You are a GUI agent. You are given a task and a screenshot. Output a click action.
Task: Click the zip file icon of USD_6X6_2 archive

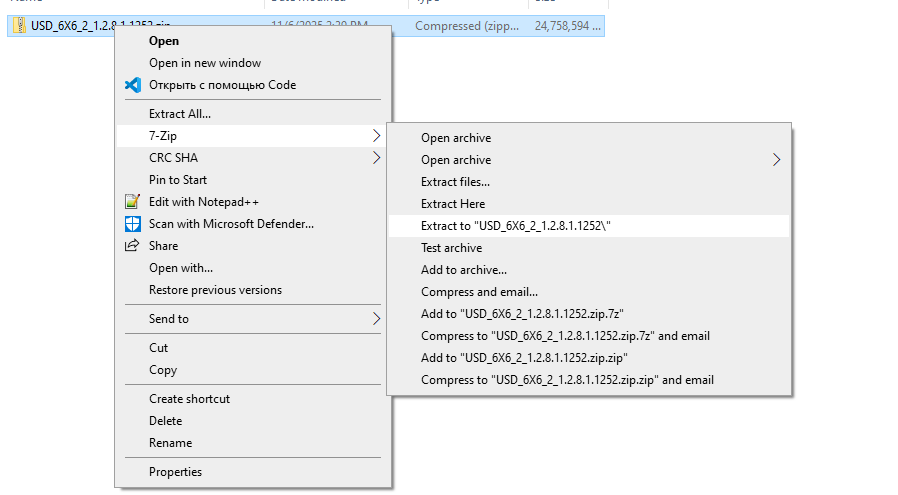(19, 26)
